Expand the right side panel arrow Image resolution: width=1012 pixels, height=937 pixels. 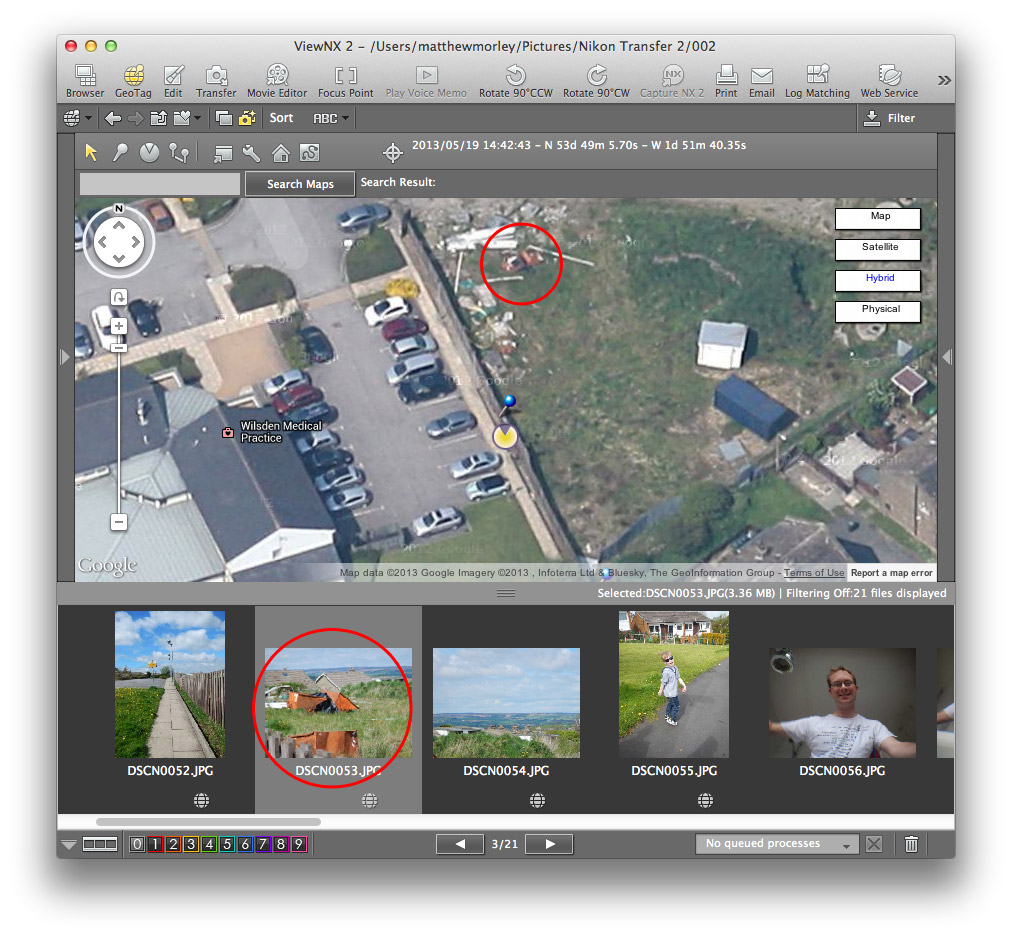(x=947, y=357)
